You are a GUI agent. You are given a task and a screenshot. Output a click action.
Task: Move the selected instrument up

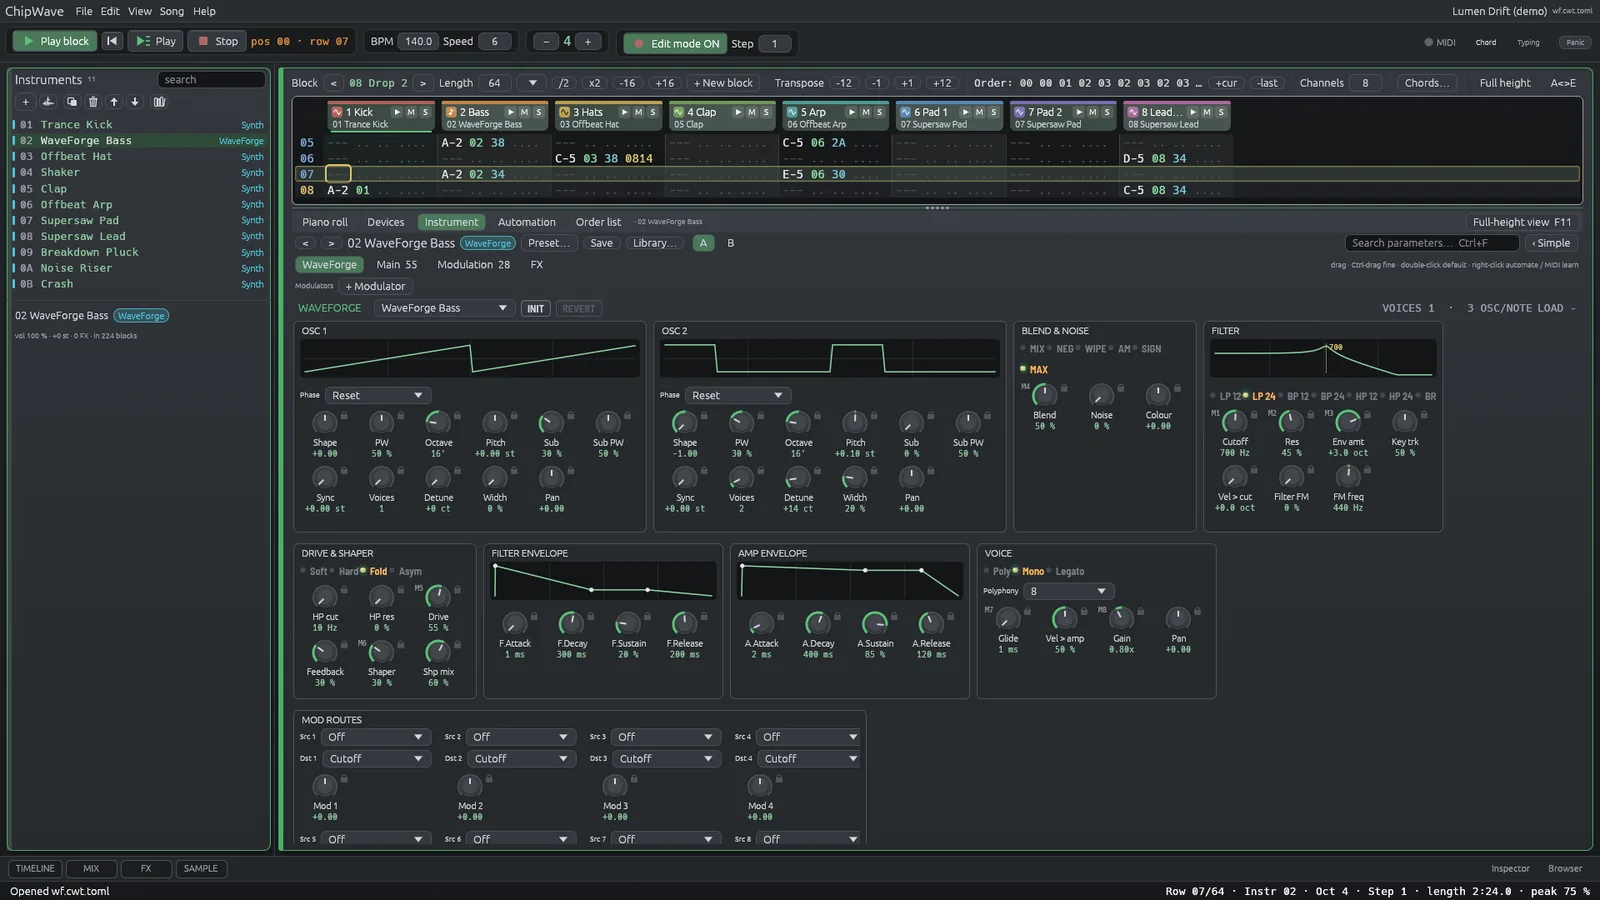pyautogui.click(x=114, y=102)
